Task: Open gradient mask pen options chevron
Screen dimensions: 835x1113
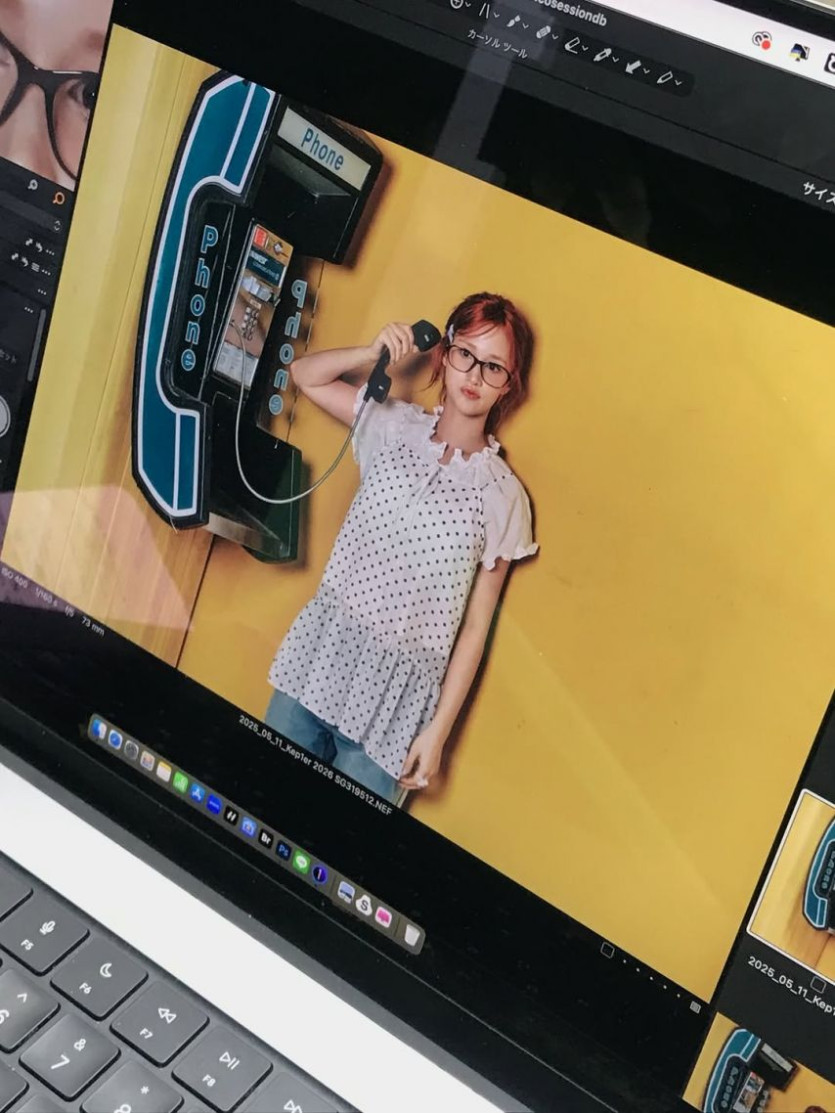Action: pyautogui.click(x=616, y=59)
